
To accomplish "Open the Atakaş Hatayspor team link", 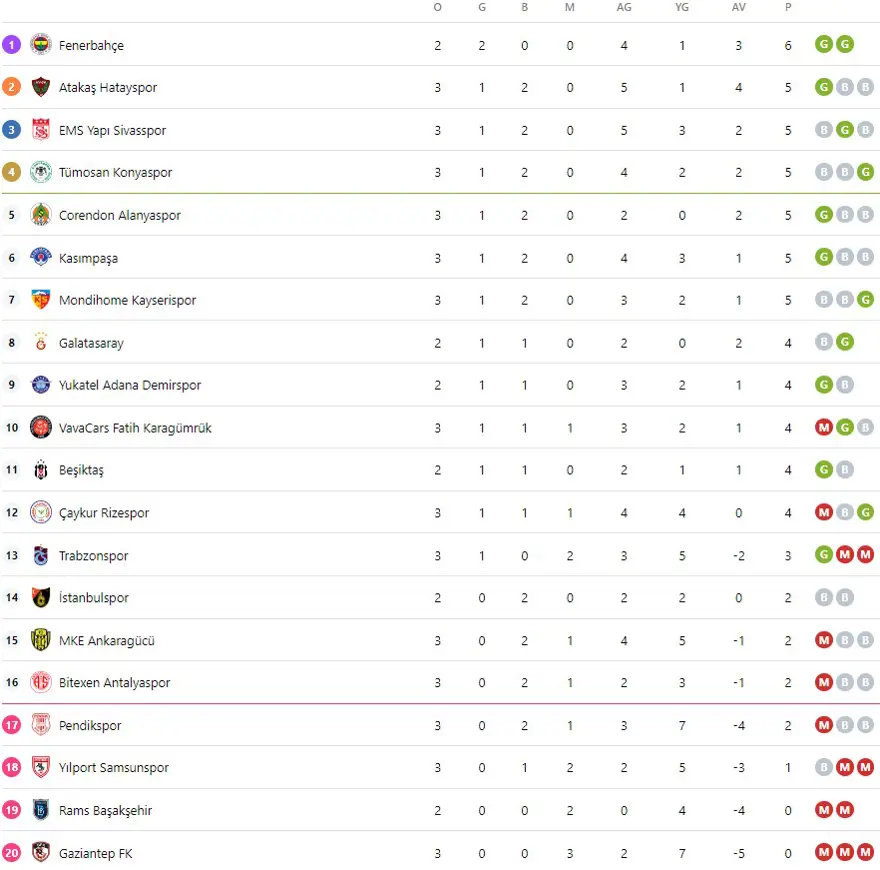I will 108,88.
